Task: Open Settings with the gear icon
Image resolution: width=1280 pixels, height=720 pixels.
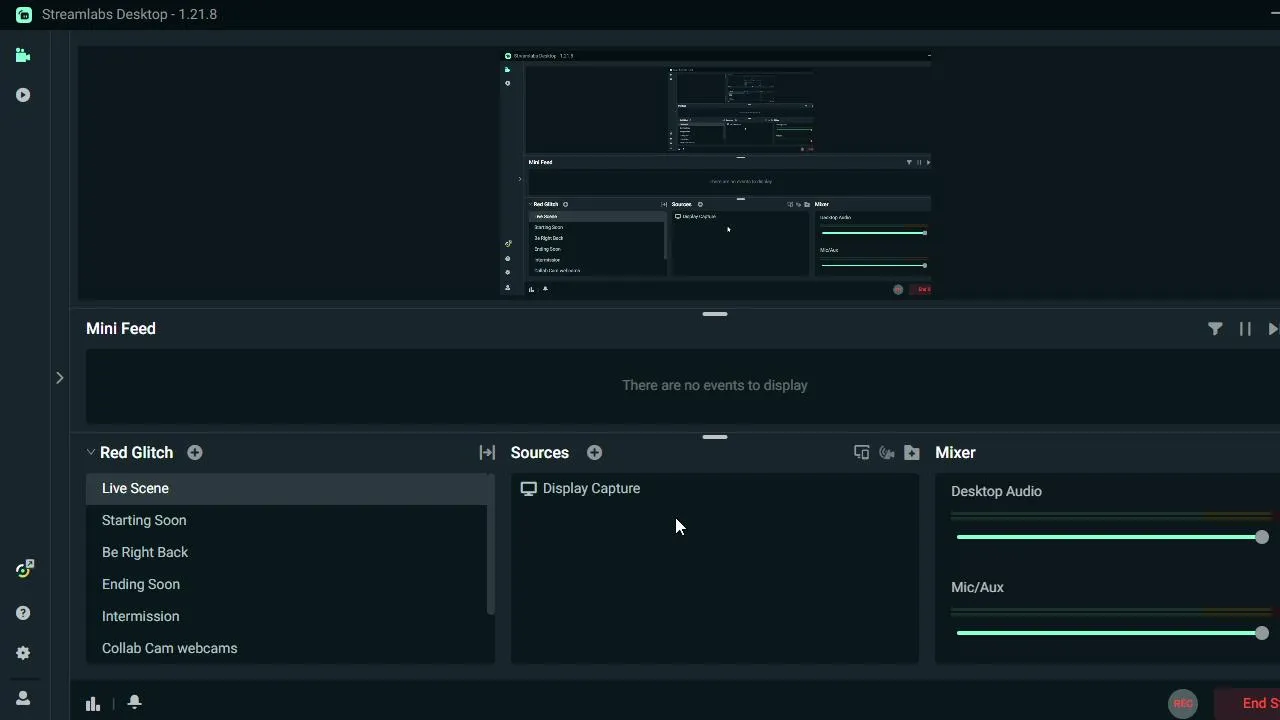Action: (x=23, y=653)
